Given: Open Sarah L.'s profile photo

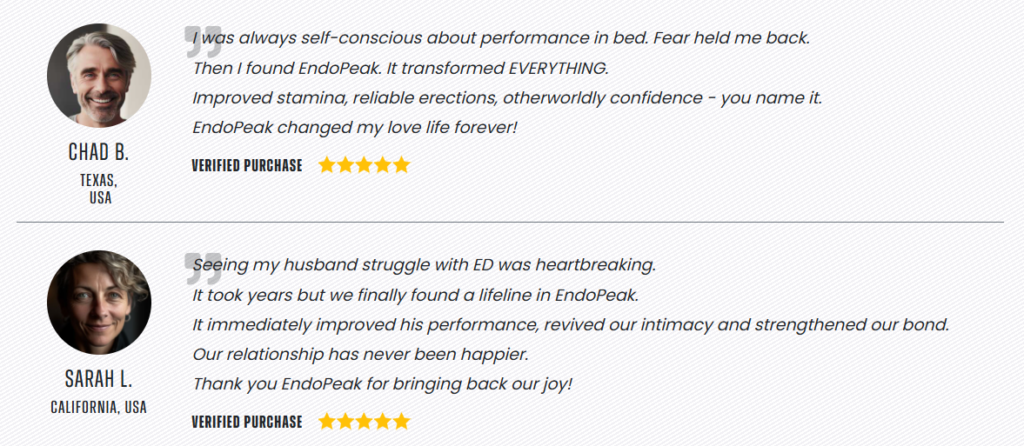Looking at the screenshot, I should click(99, 302).
